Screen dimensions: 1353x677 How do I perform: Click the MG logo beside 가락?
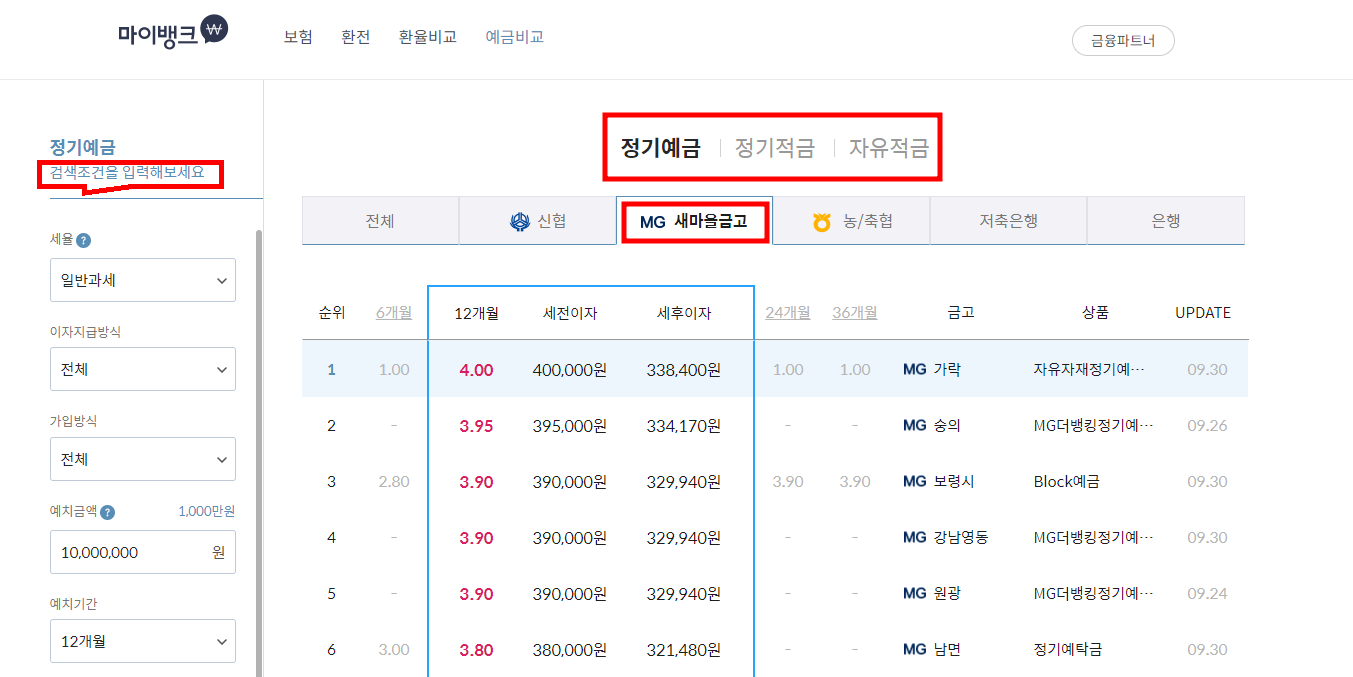(914, 369)
